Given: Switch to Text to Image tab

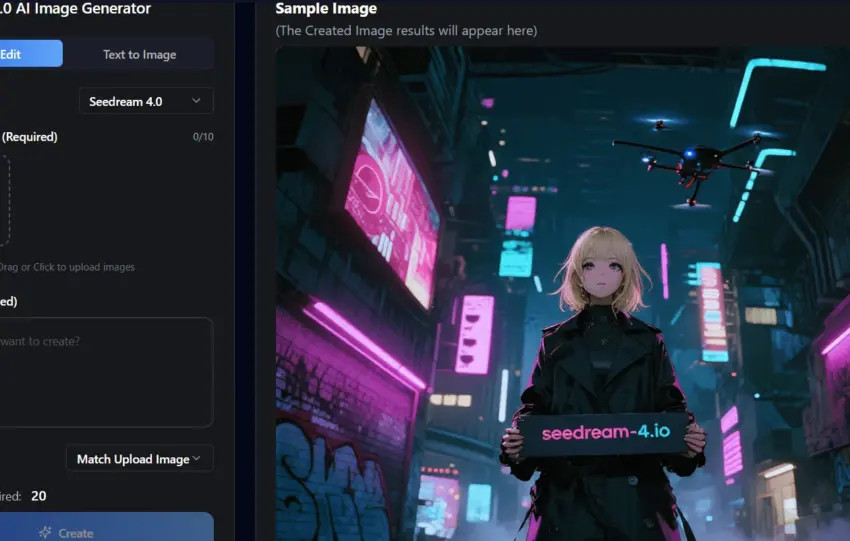Looking at the screenshot, I should (139, 54).
